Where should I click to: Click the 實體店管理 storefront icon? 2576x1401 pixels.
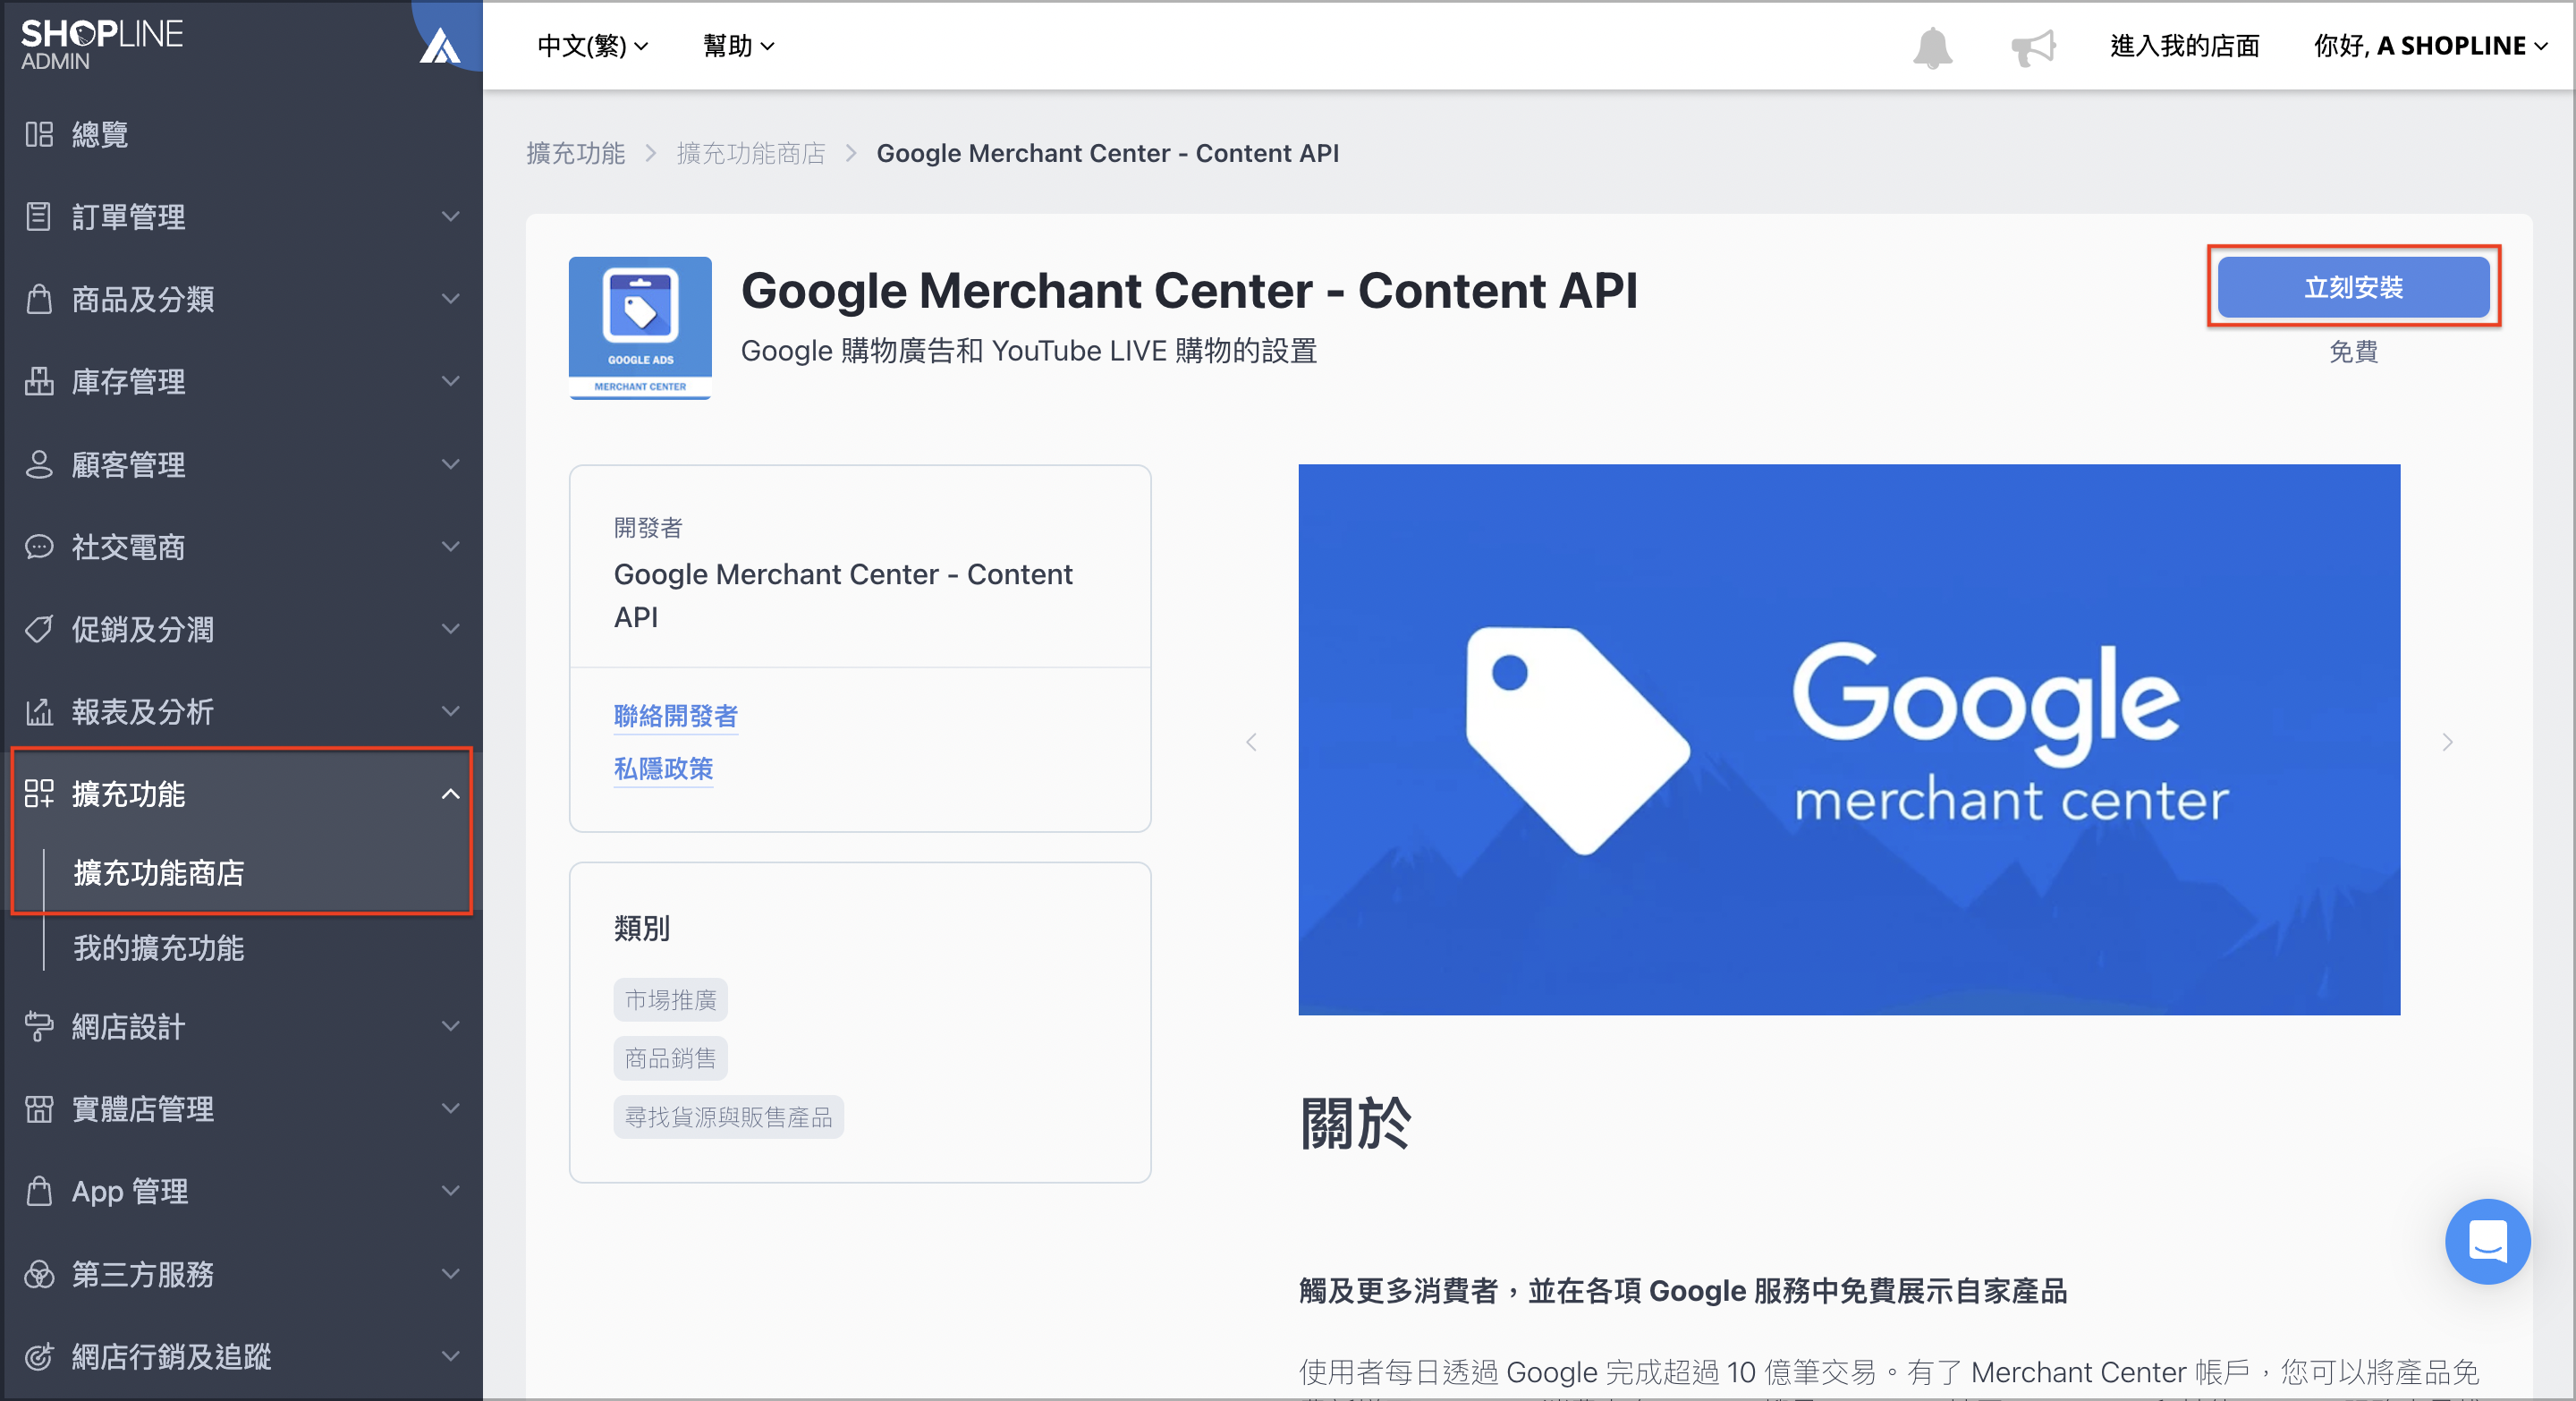coord(39,1108)
